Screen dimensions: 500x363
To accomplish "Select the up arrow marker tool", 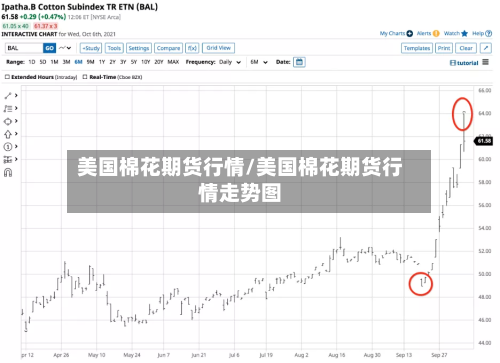I will coord(8,134).
